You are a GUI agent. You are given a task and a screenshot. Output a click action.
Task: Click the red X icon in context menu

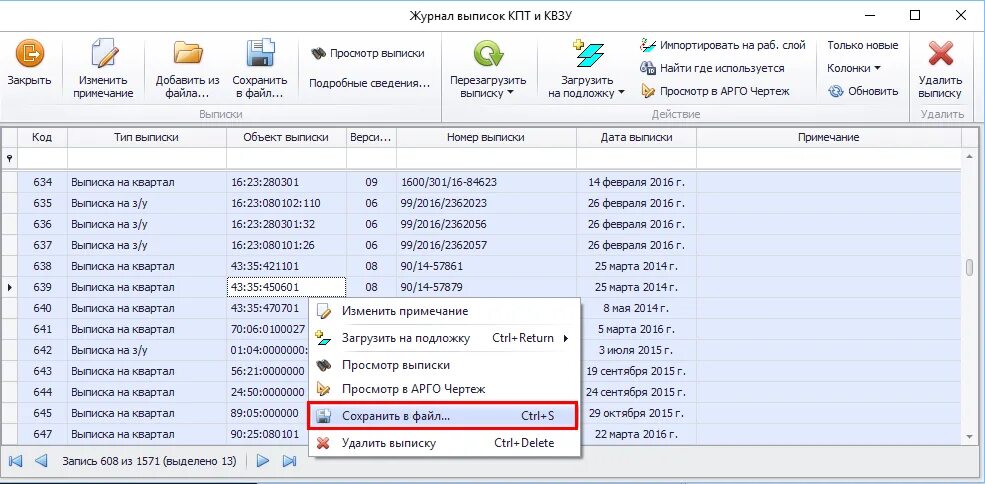[x=324, y=443]
